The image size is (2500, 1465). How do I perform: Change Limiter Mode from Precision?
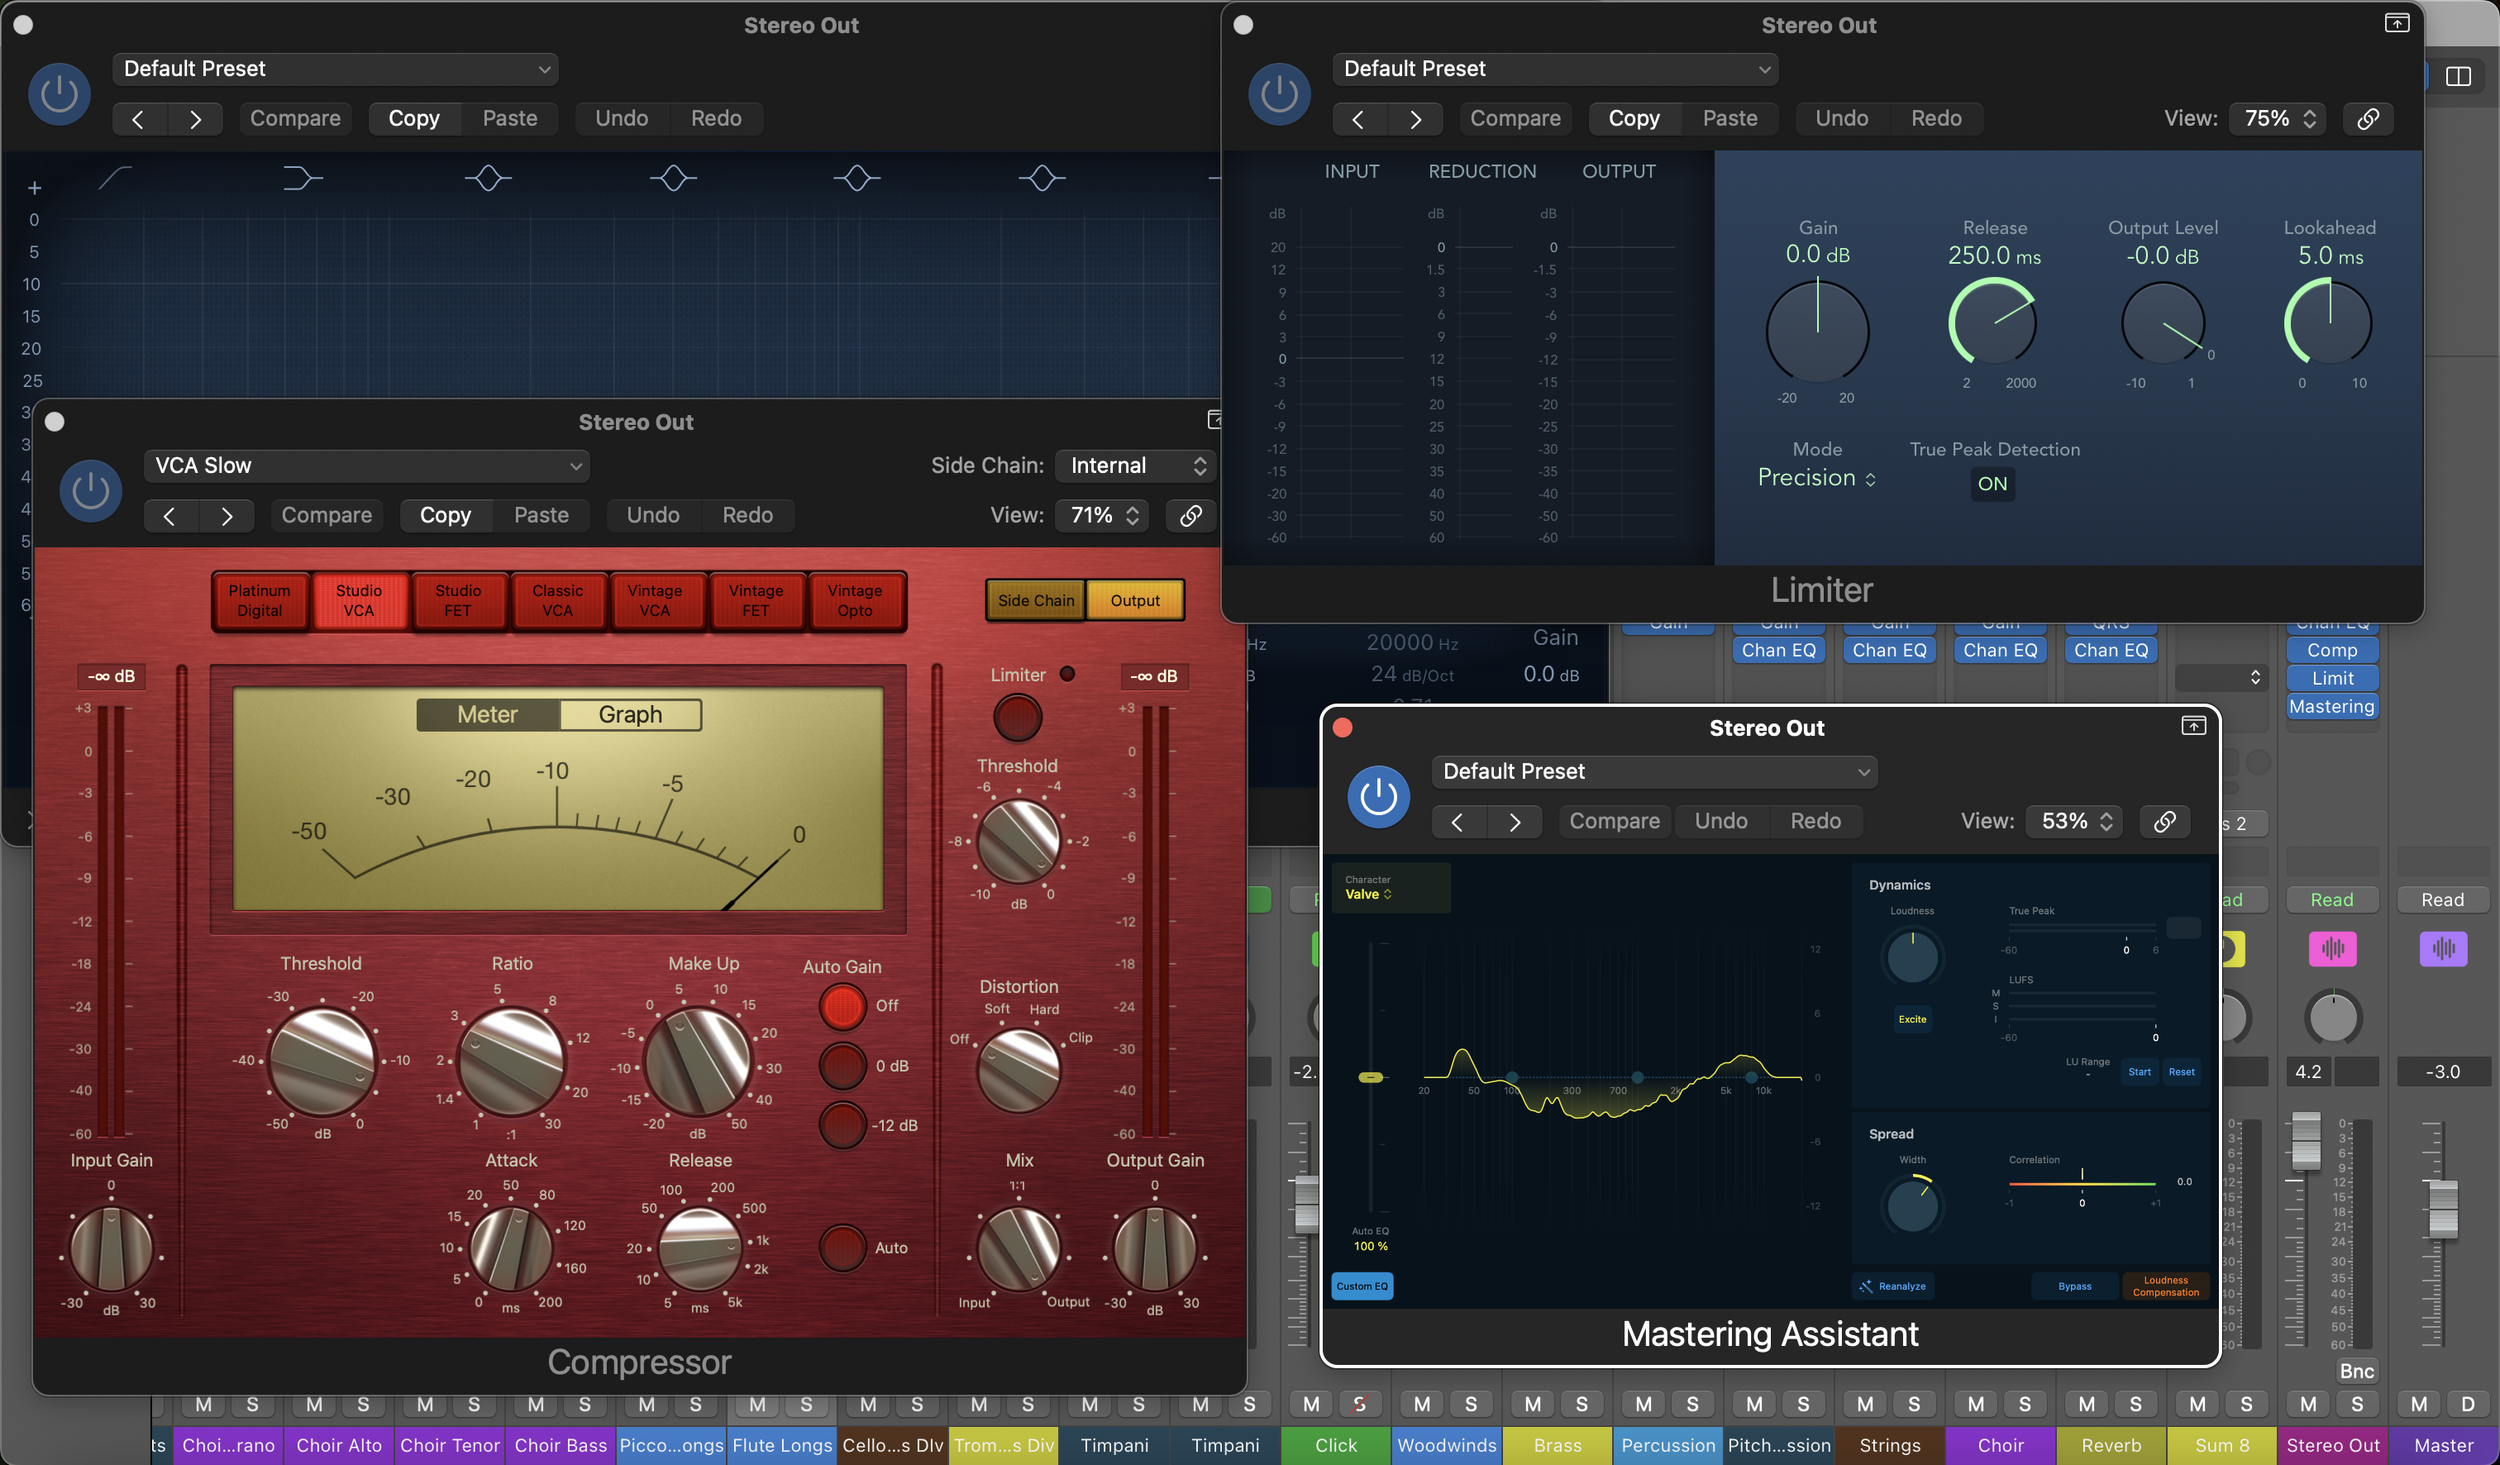coord(1816,478)
